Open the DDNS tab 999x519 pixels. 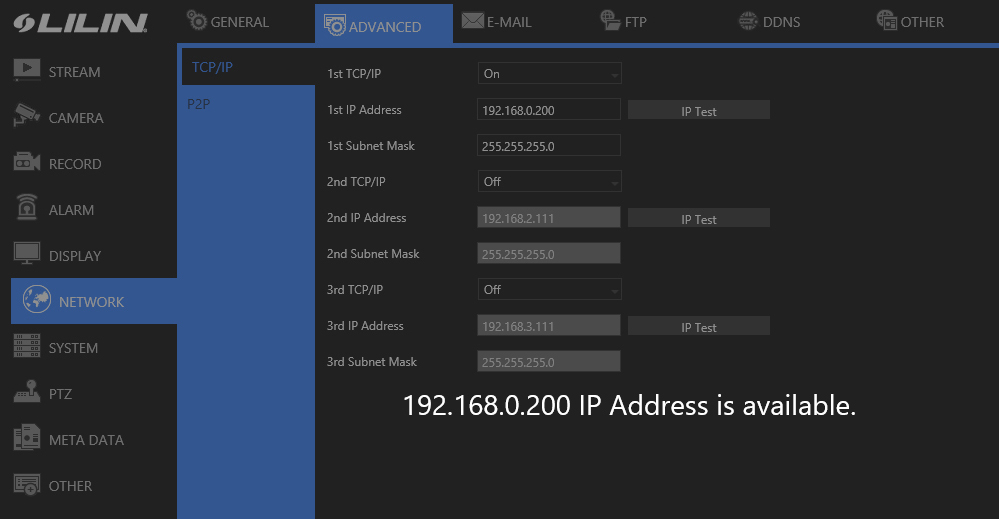click(x=768, y=22)
